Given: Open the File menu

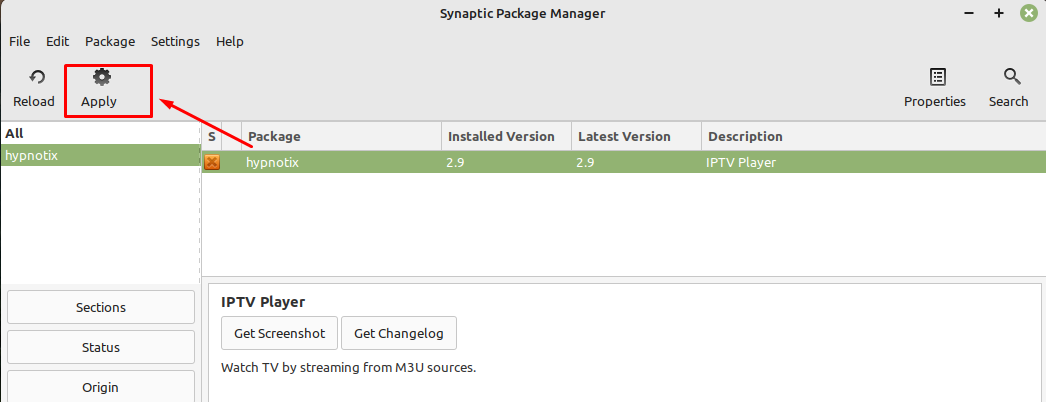Looking at the screenshot, I should 19,41.
